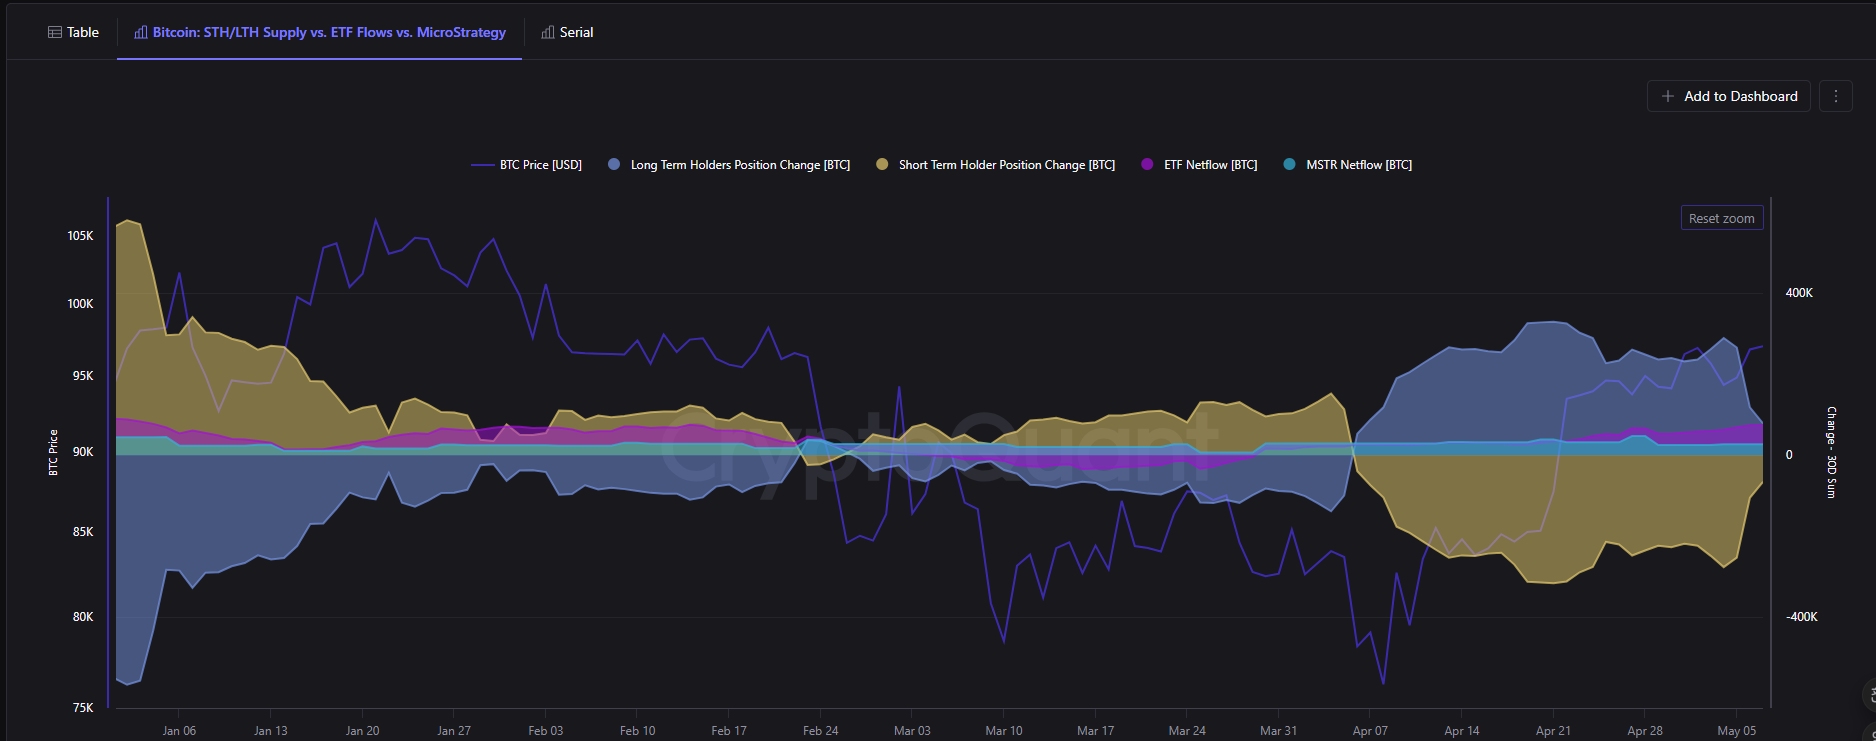
Task: Hide the MSTR Netflow [BTC] series label
Action: point(1359,165)
